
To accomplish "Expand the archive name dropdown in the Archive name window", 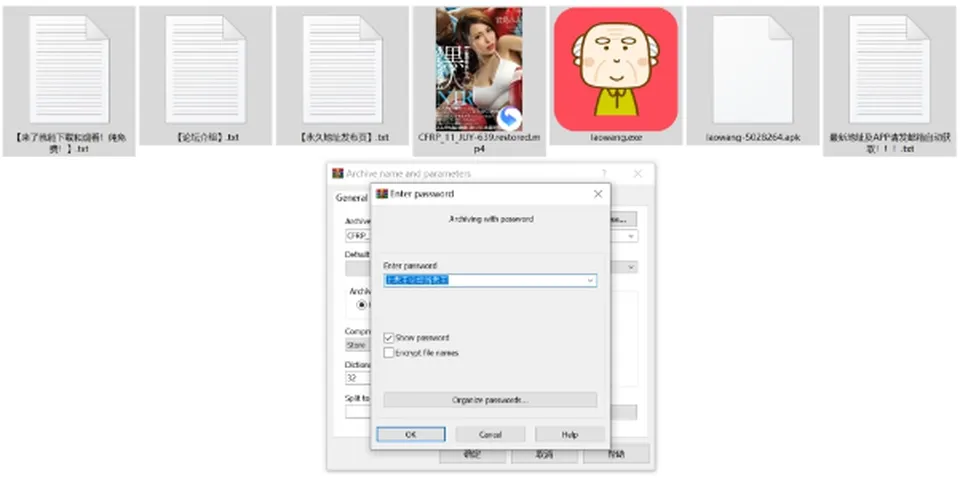I will pyautogui.click(x=632, y=236).
